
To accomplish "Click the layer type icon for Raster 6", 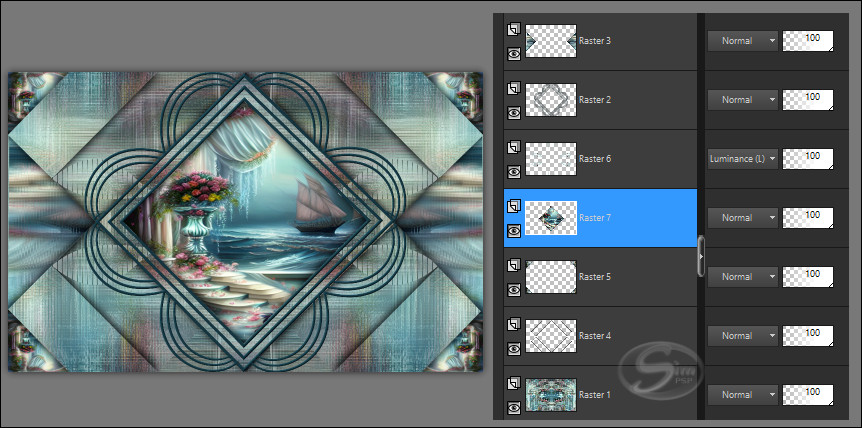I will (514, 147).
